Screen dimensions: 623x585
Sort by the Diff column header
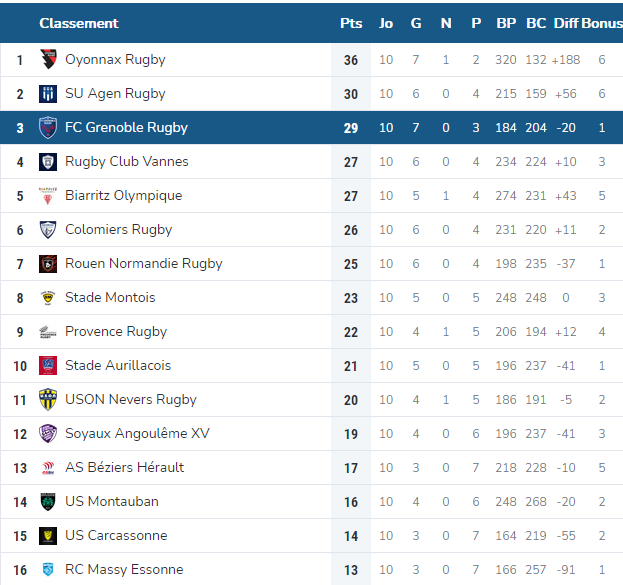566,23
